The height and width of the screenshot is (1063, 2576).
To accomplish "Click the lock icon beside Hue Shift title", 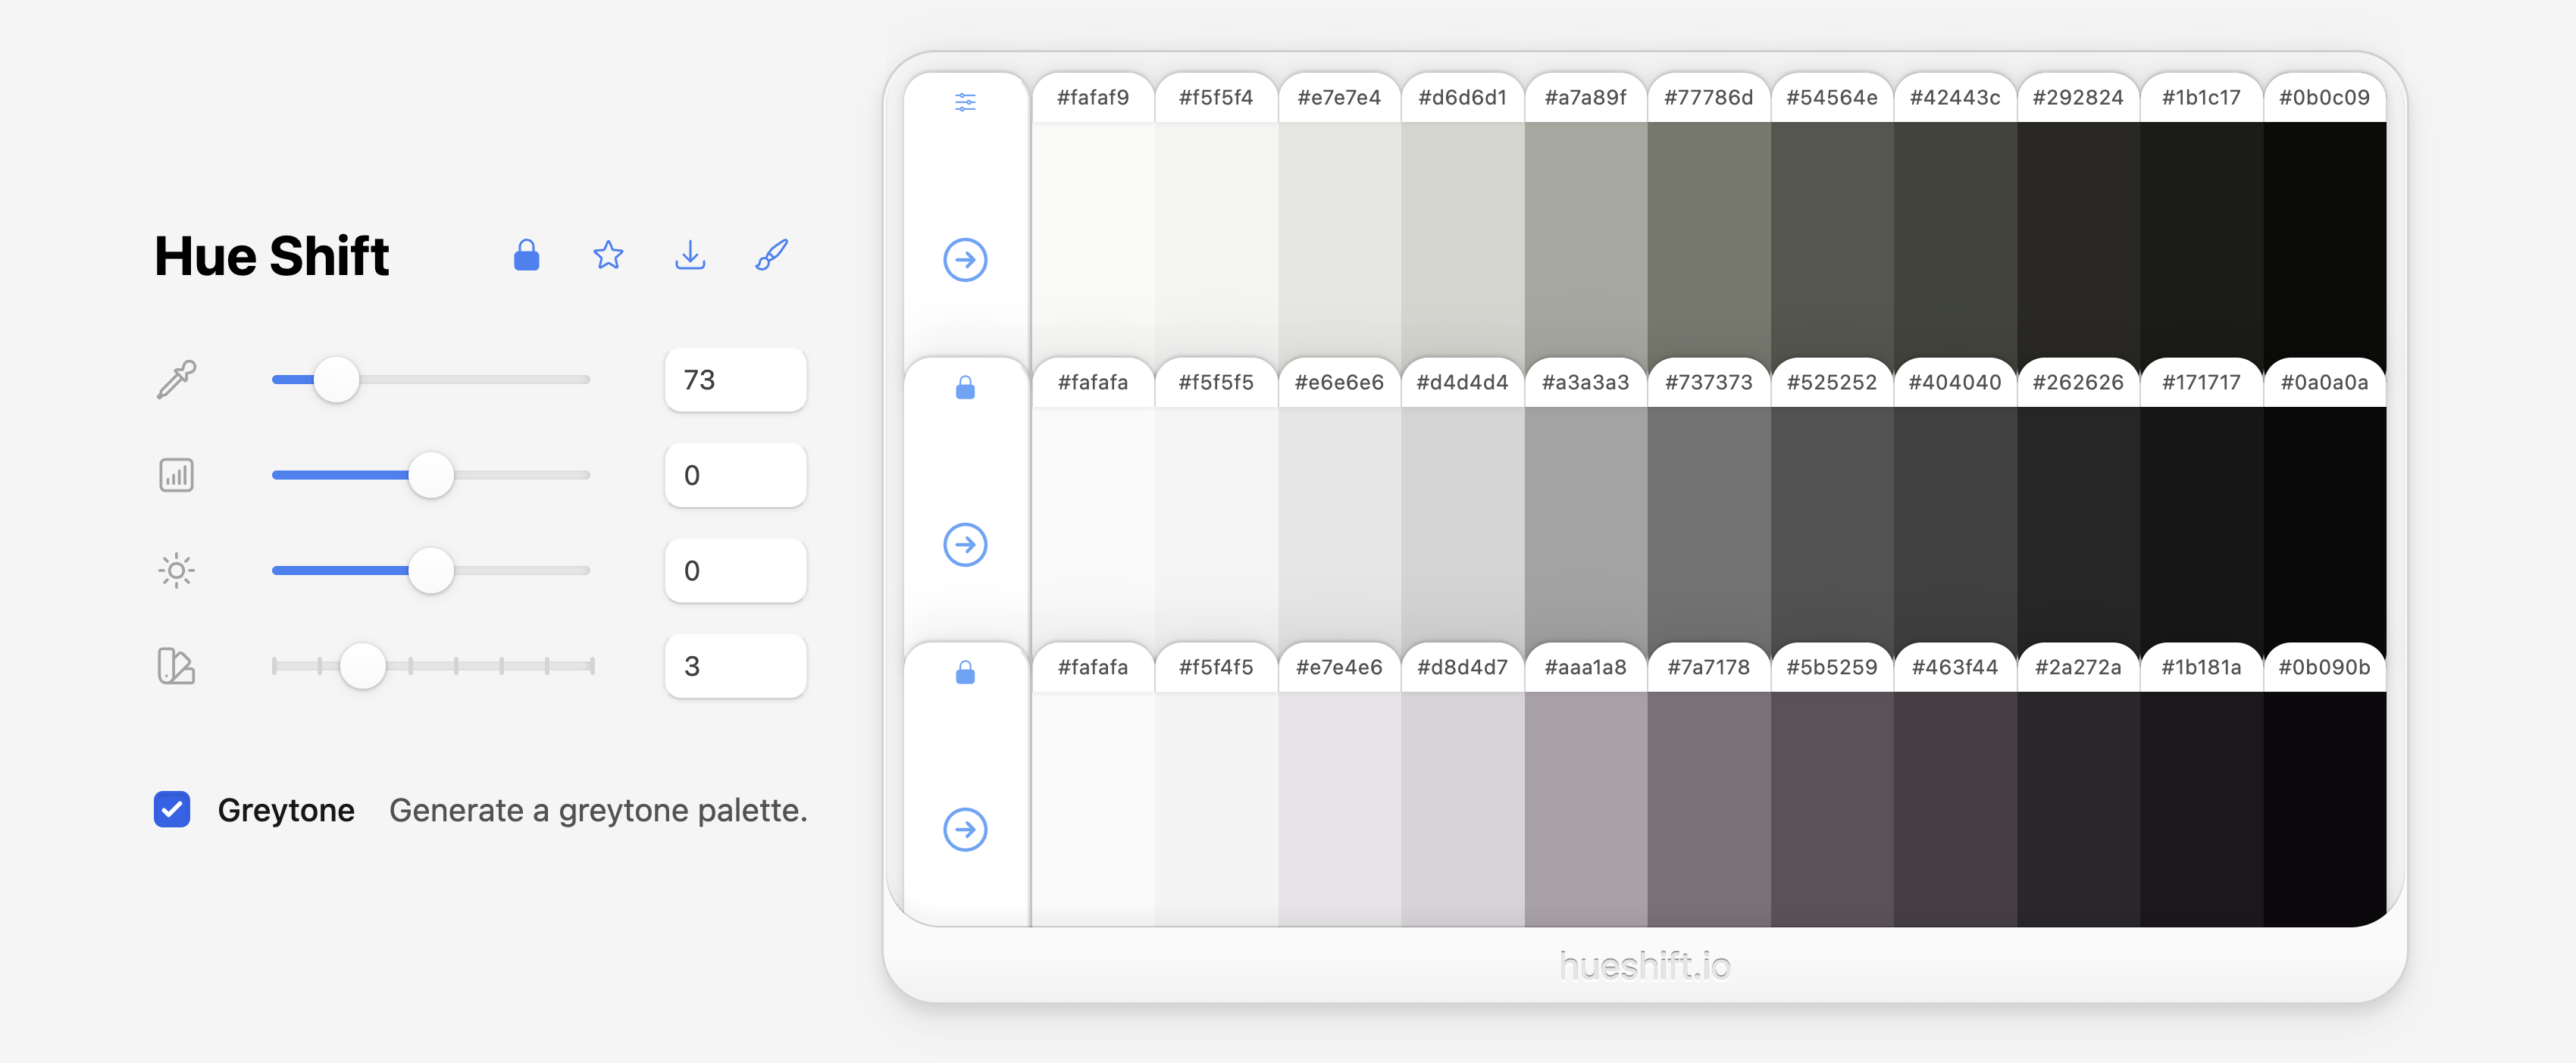I will (x=526, y=256).
